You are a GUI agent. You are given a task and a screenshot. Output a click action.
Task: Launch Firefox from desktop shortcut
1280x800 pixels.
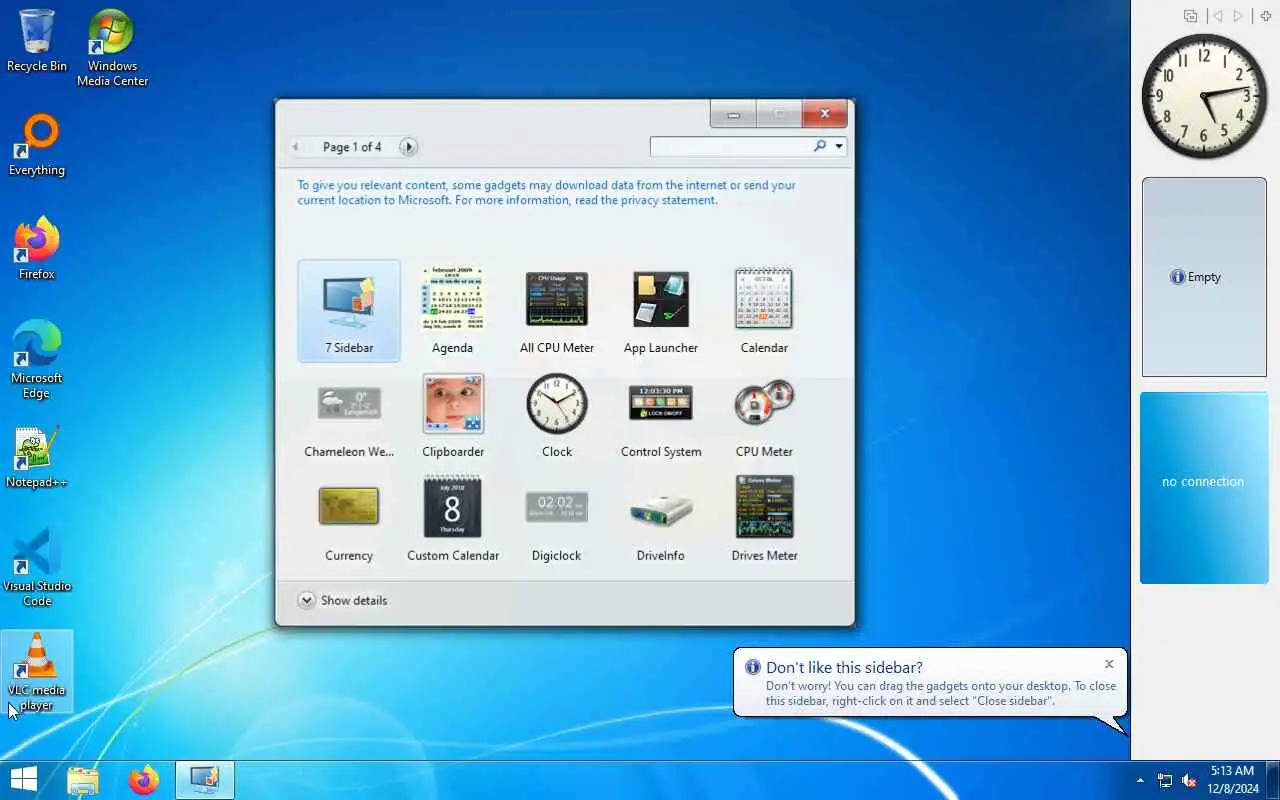[x=37, y=249]
